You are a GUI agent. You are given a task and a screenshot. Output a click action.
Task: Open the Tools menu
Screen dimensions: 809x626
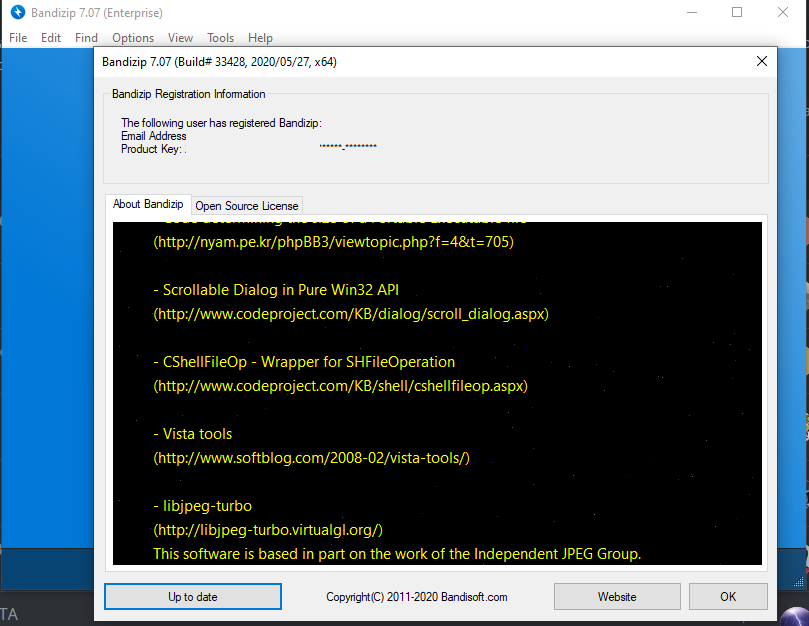pyautogui.click(x=220, y=38)
